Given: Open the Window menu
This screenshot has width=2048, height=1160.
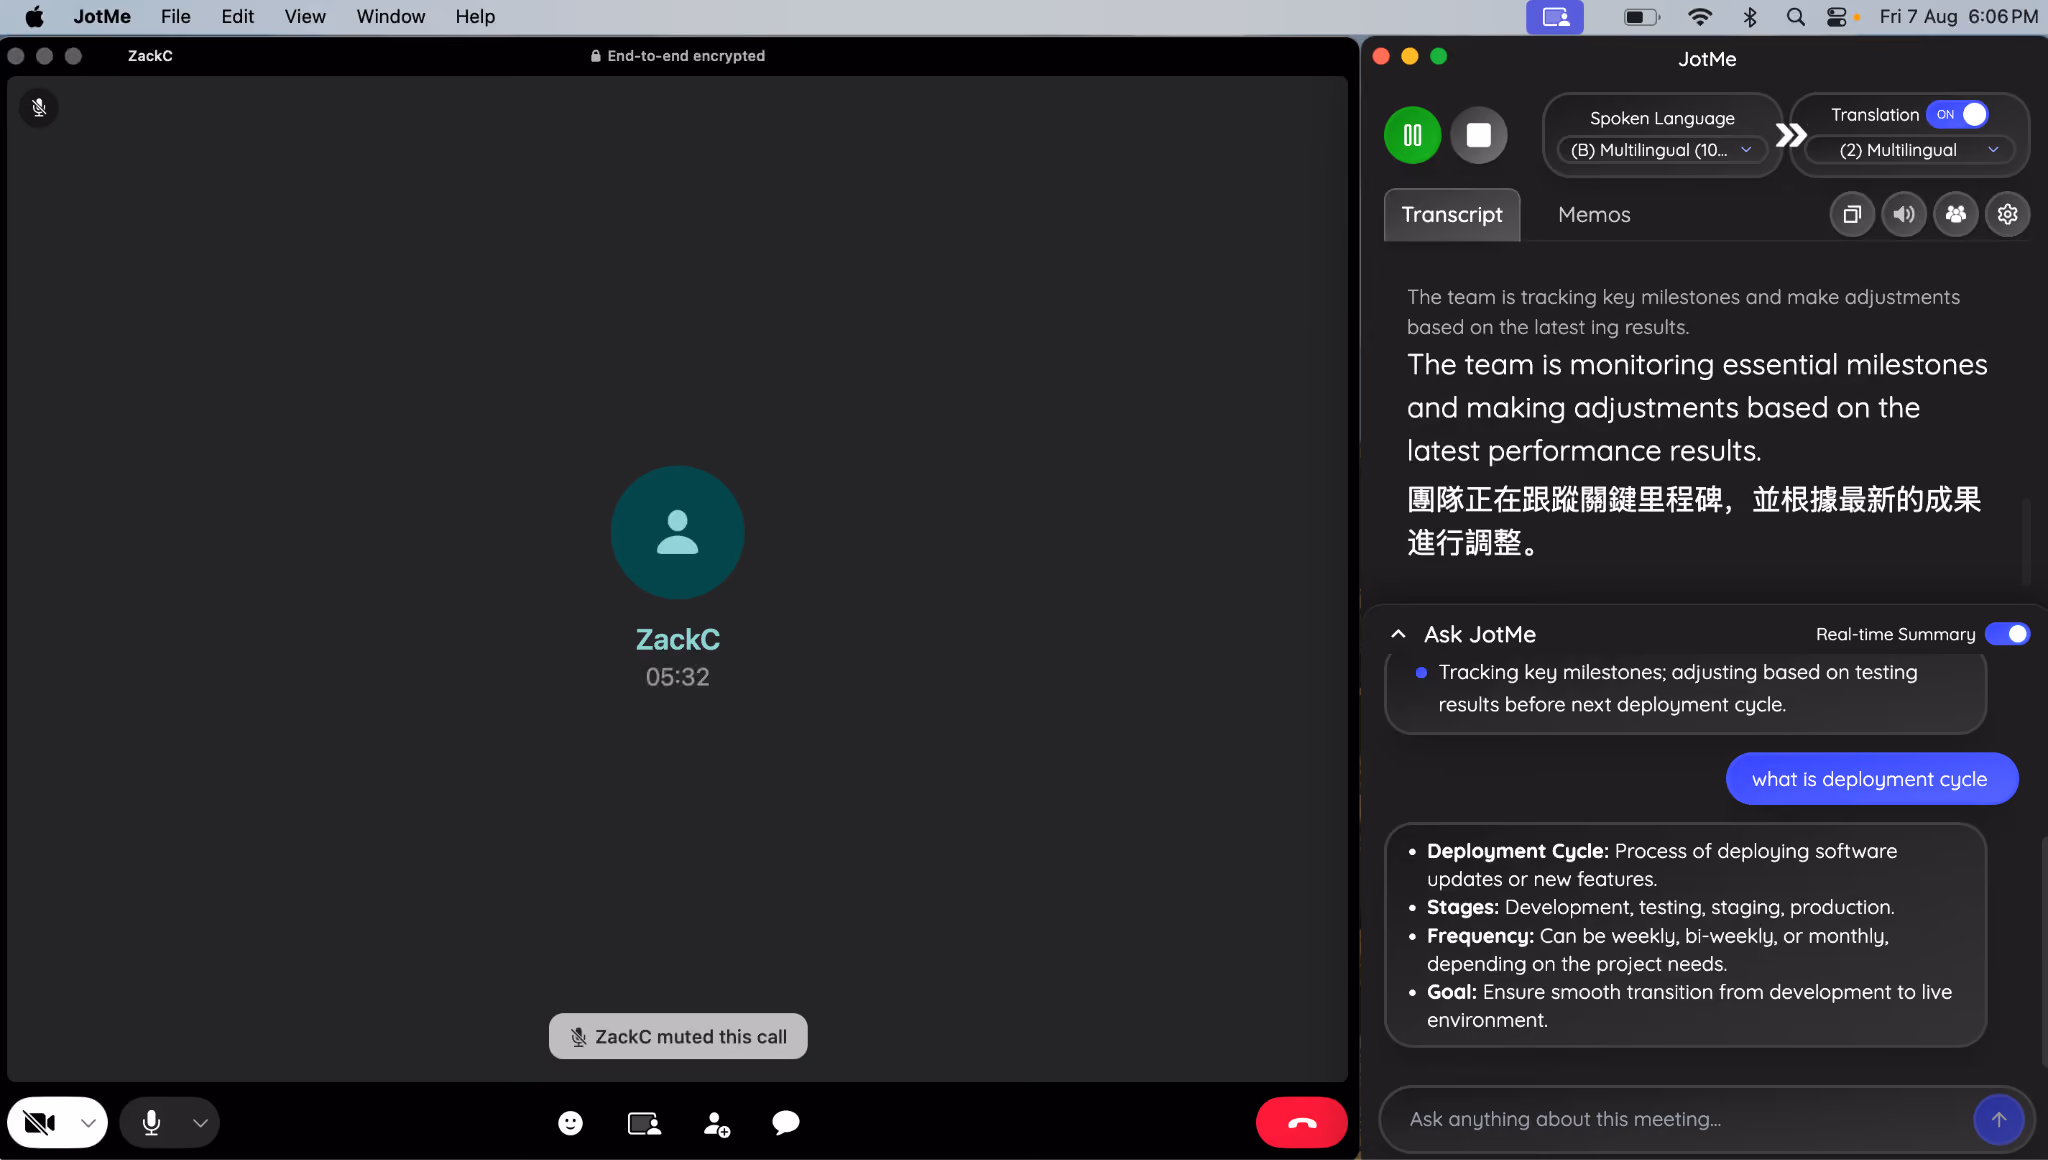Looking at the screenshot, I should click(391, 17).
